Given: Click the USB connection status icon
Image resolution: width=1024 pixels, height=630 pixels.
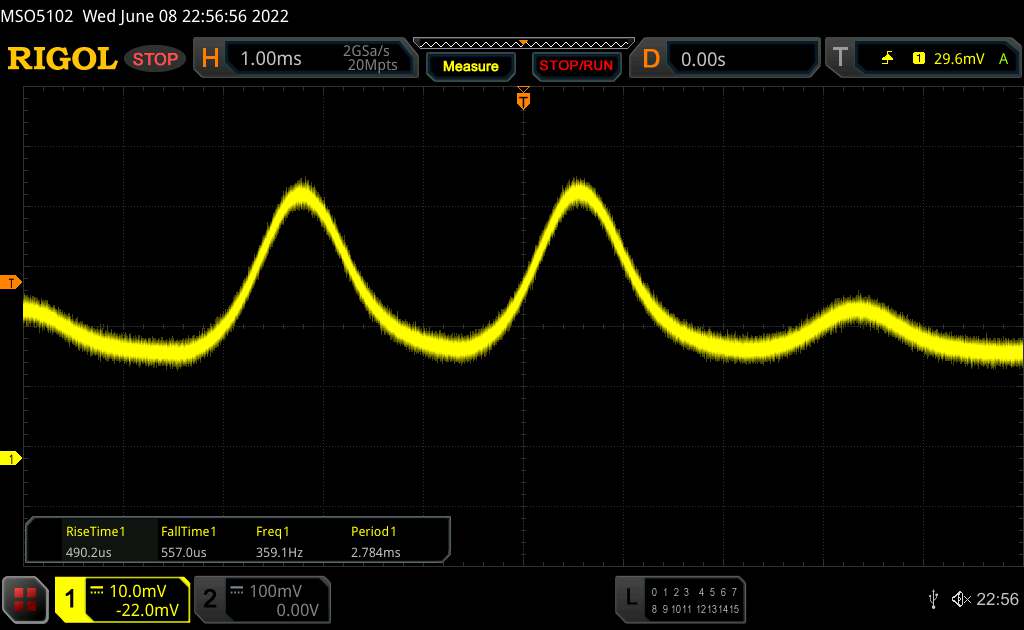Looking at the screenshot, I should (x=933, y=598).
